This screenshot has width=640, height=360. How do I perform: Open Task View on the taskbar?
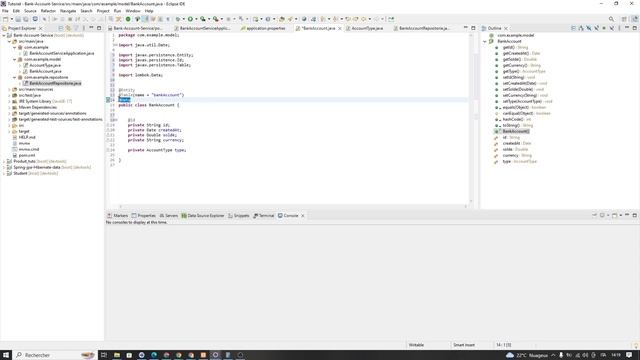click(x=104, y=355)
